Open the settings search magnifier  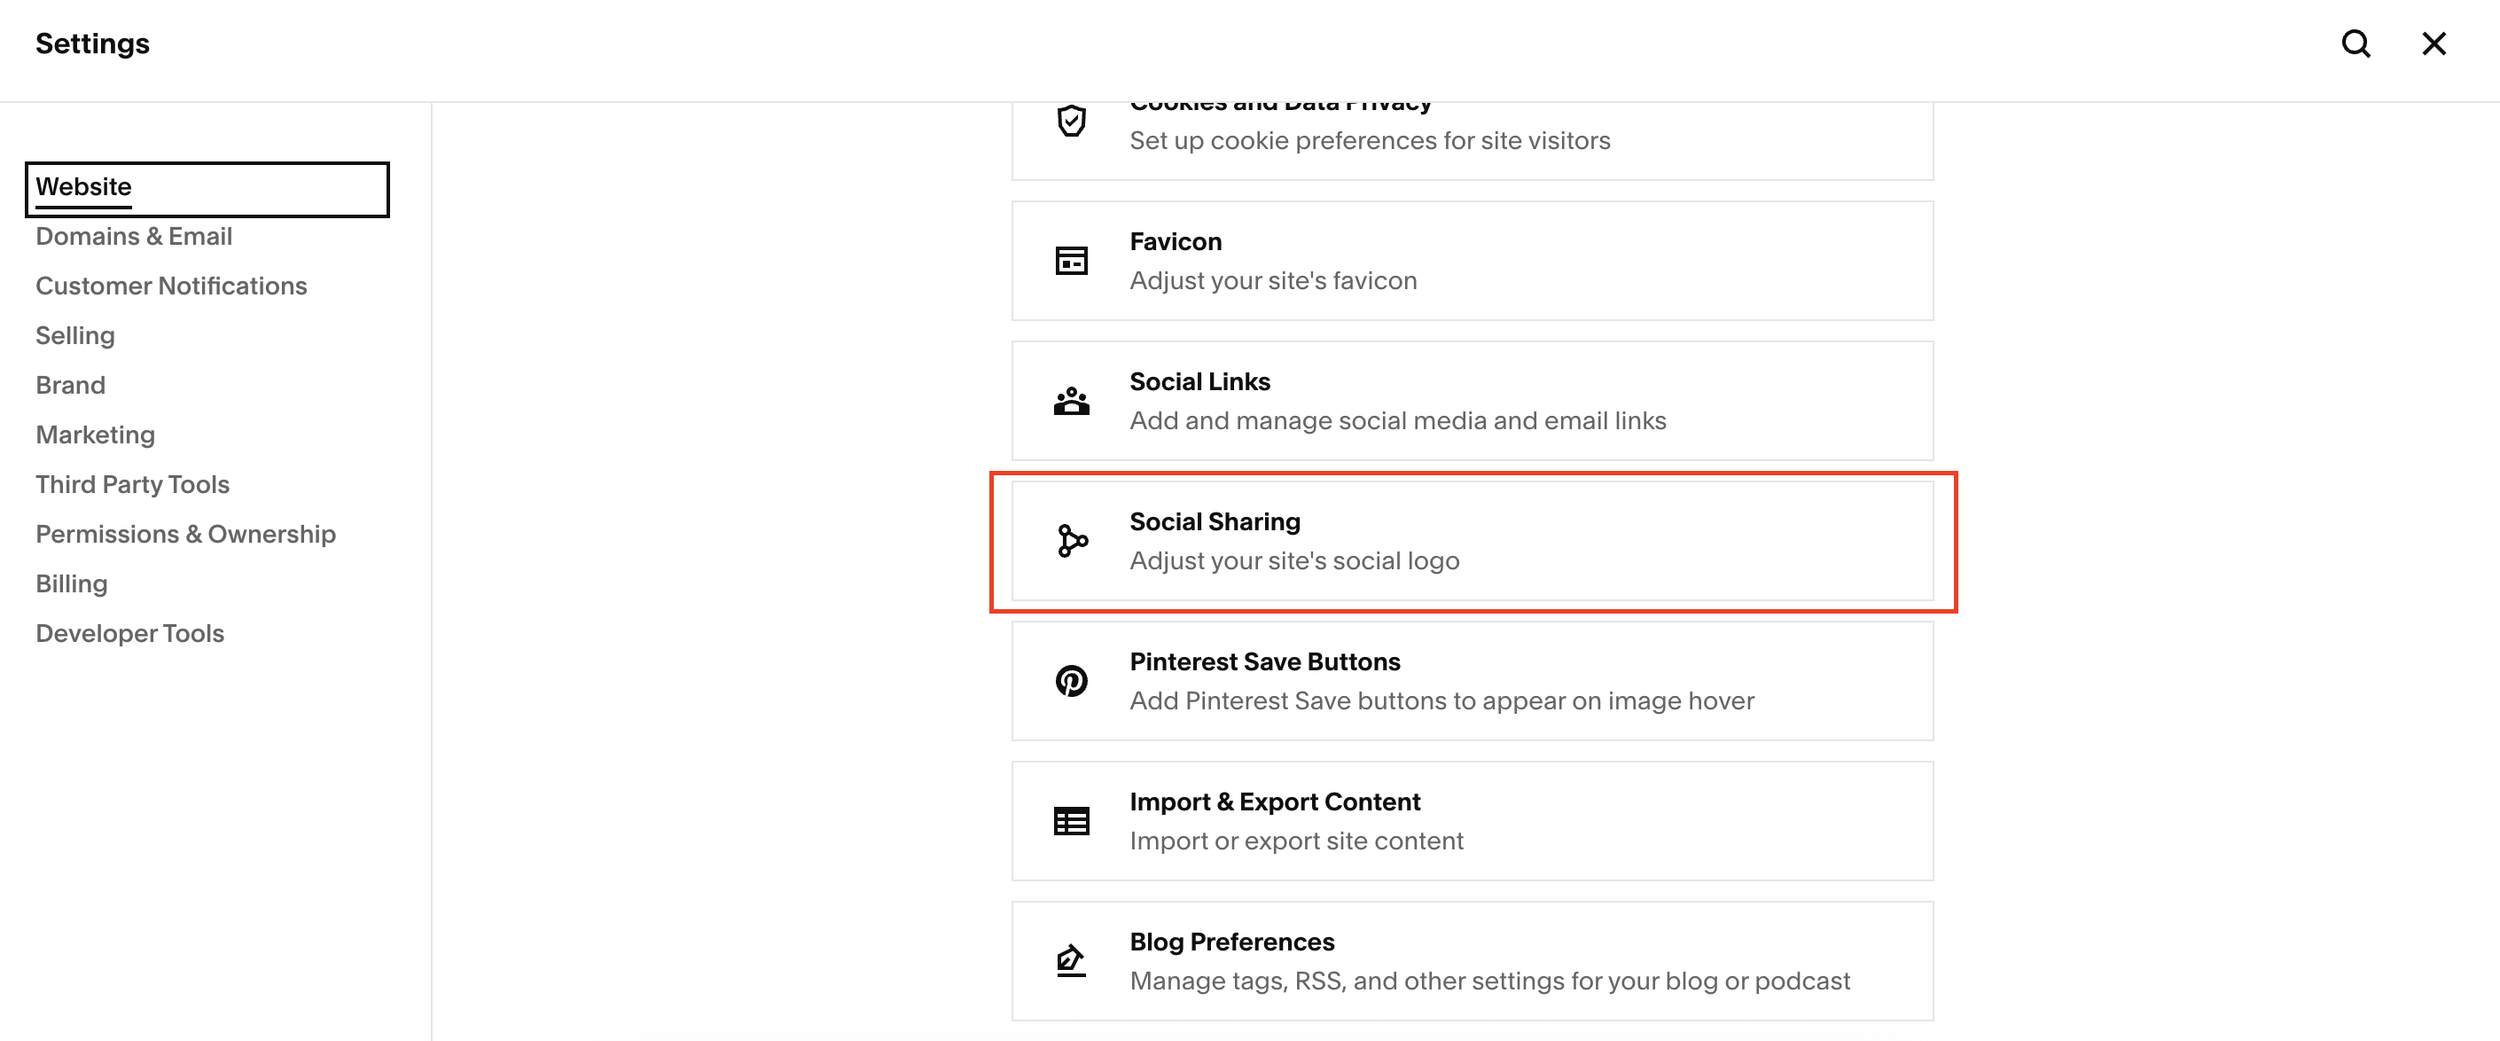tap(2357, 44)
